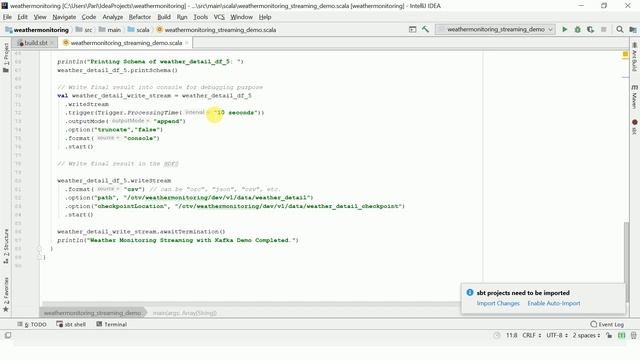The height and width of the screenshot is (360, 640).
Task: Change file encoding UTF-8 in status bar
Action: tap(557, 335)
